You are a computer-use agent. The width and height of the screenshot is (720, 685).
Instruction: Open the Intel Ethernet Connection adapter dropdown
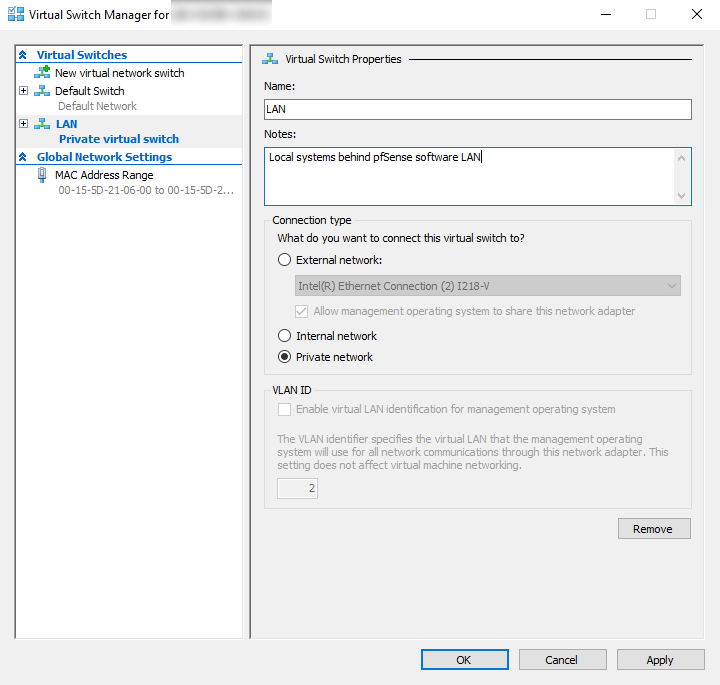(672, 286)
